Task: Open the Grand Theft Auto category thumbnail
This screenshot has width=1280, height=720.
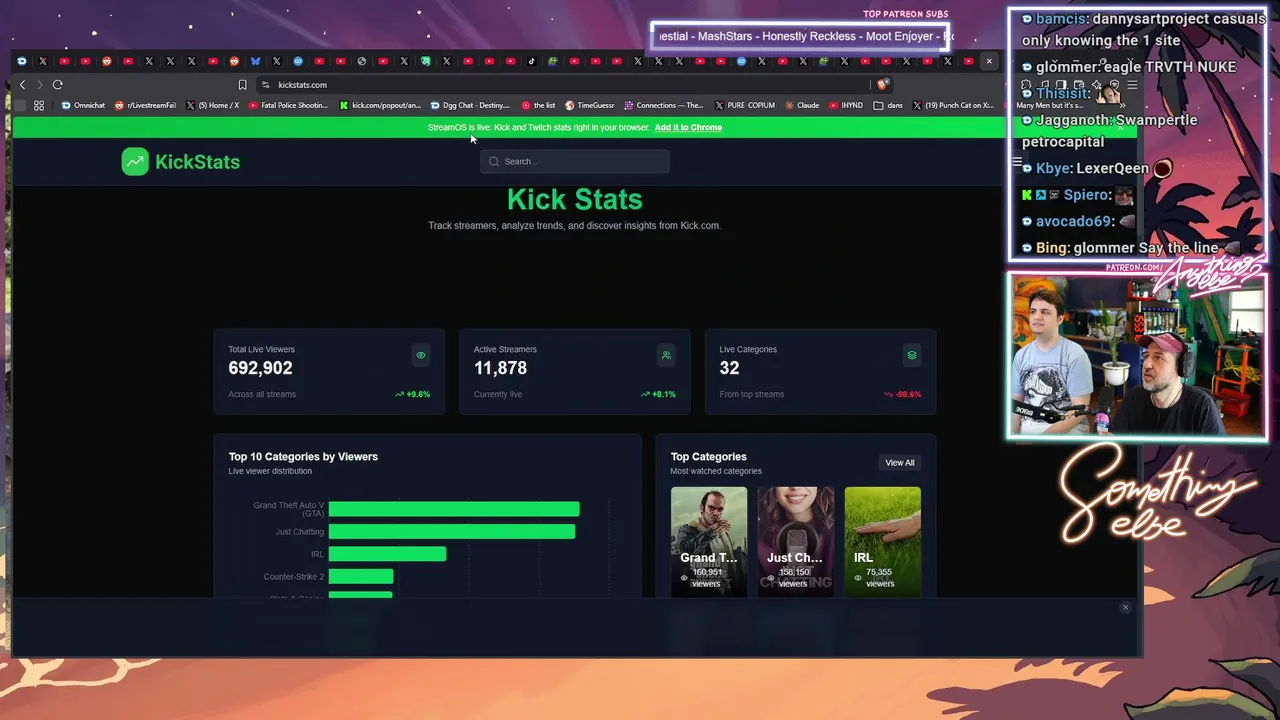Action: point(709,541)
